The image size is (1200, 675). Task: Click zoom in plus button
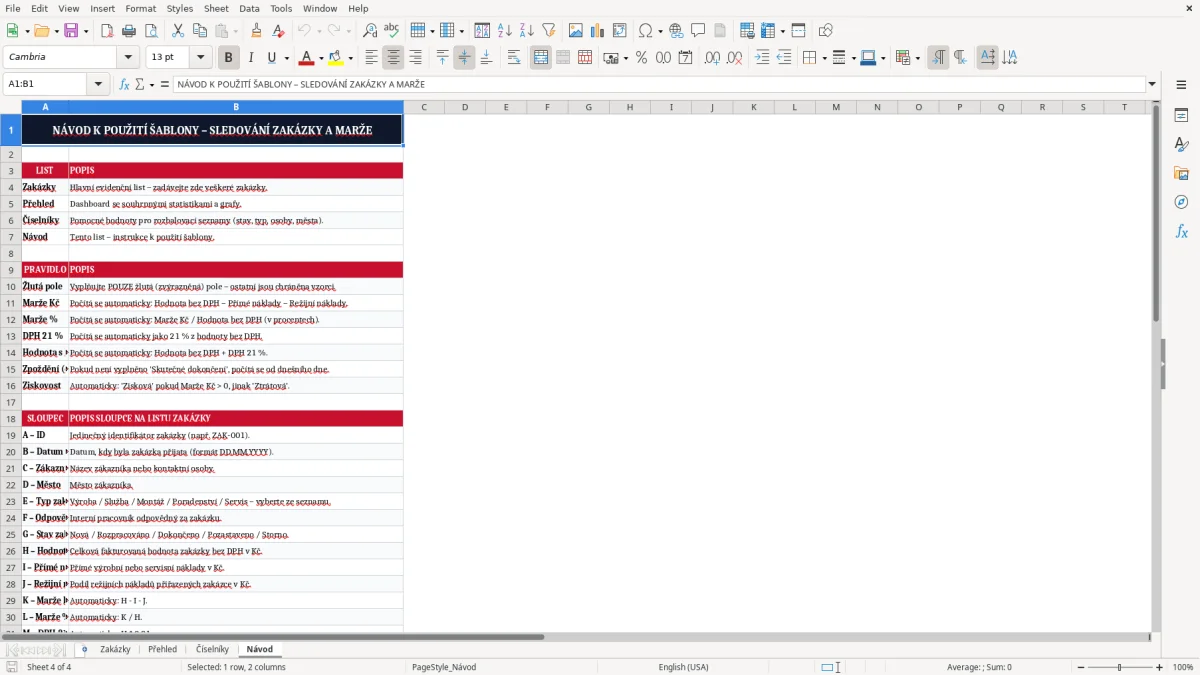tap(1160, 667)
